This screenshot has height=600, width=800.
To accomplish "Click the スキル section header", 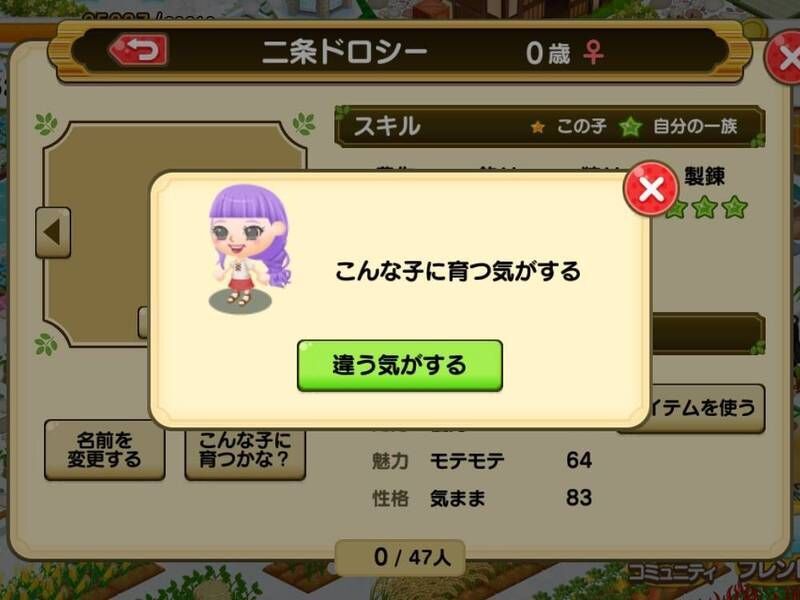I will [x=387, y=126].
